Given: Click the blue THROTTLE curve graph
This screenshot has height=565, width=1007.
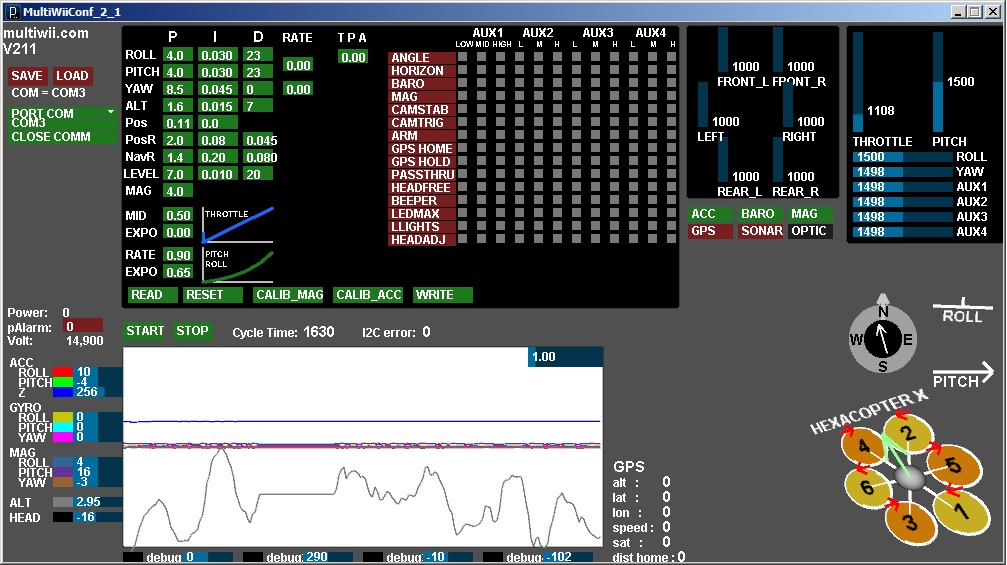Looking at the screenshot, I should 237,224.
